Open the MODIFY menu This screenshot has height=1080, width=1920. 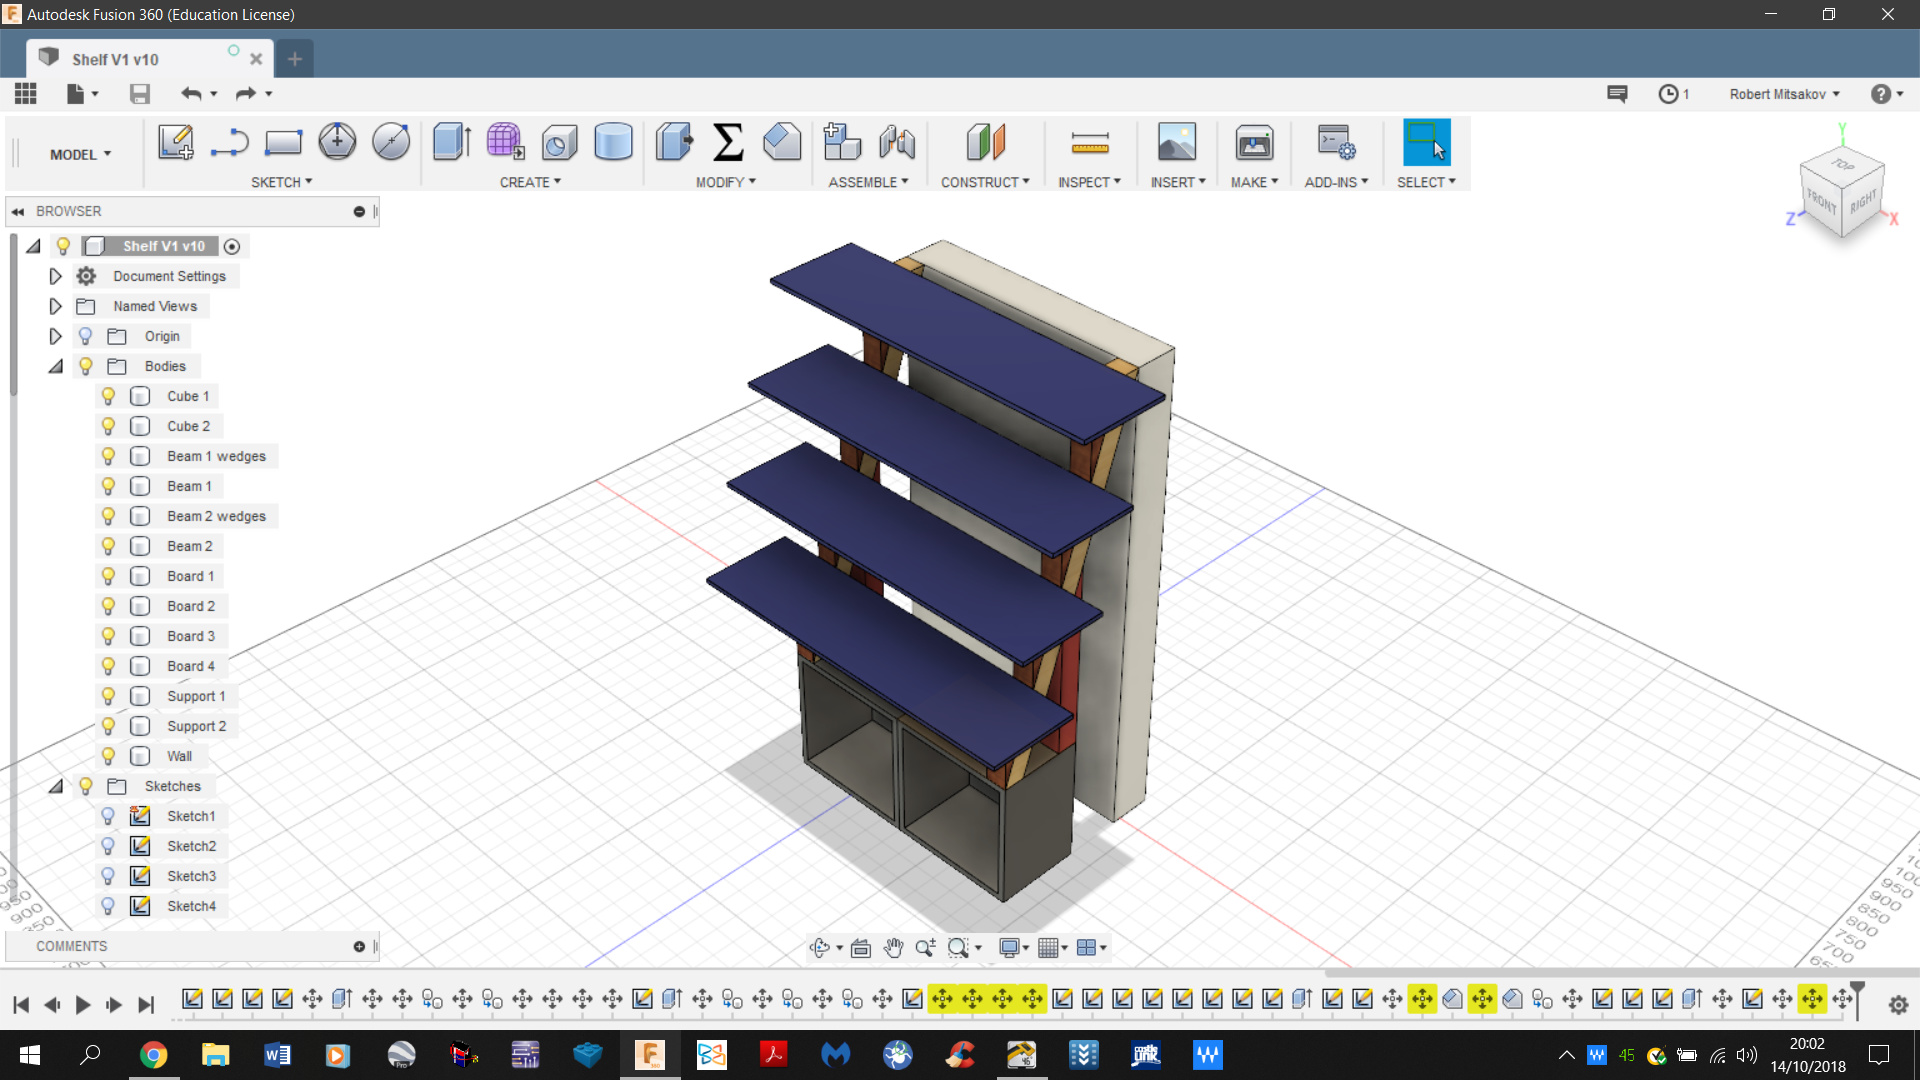(725, 182)
